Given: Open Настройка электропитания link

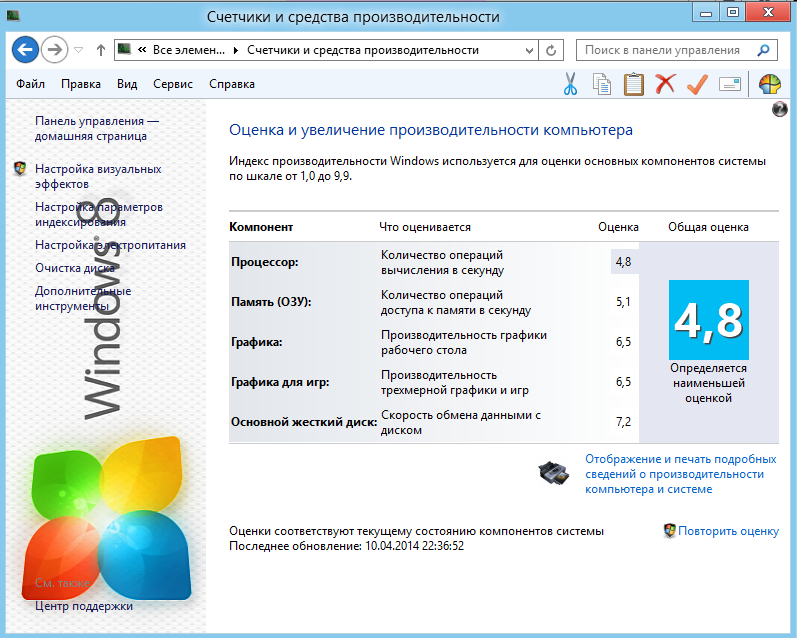Looking at the screenshot, I should coord(110,245).
